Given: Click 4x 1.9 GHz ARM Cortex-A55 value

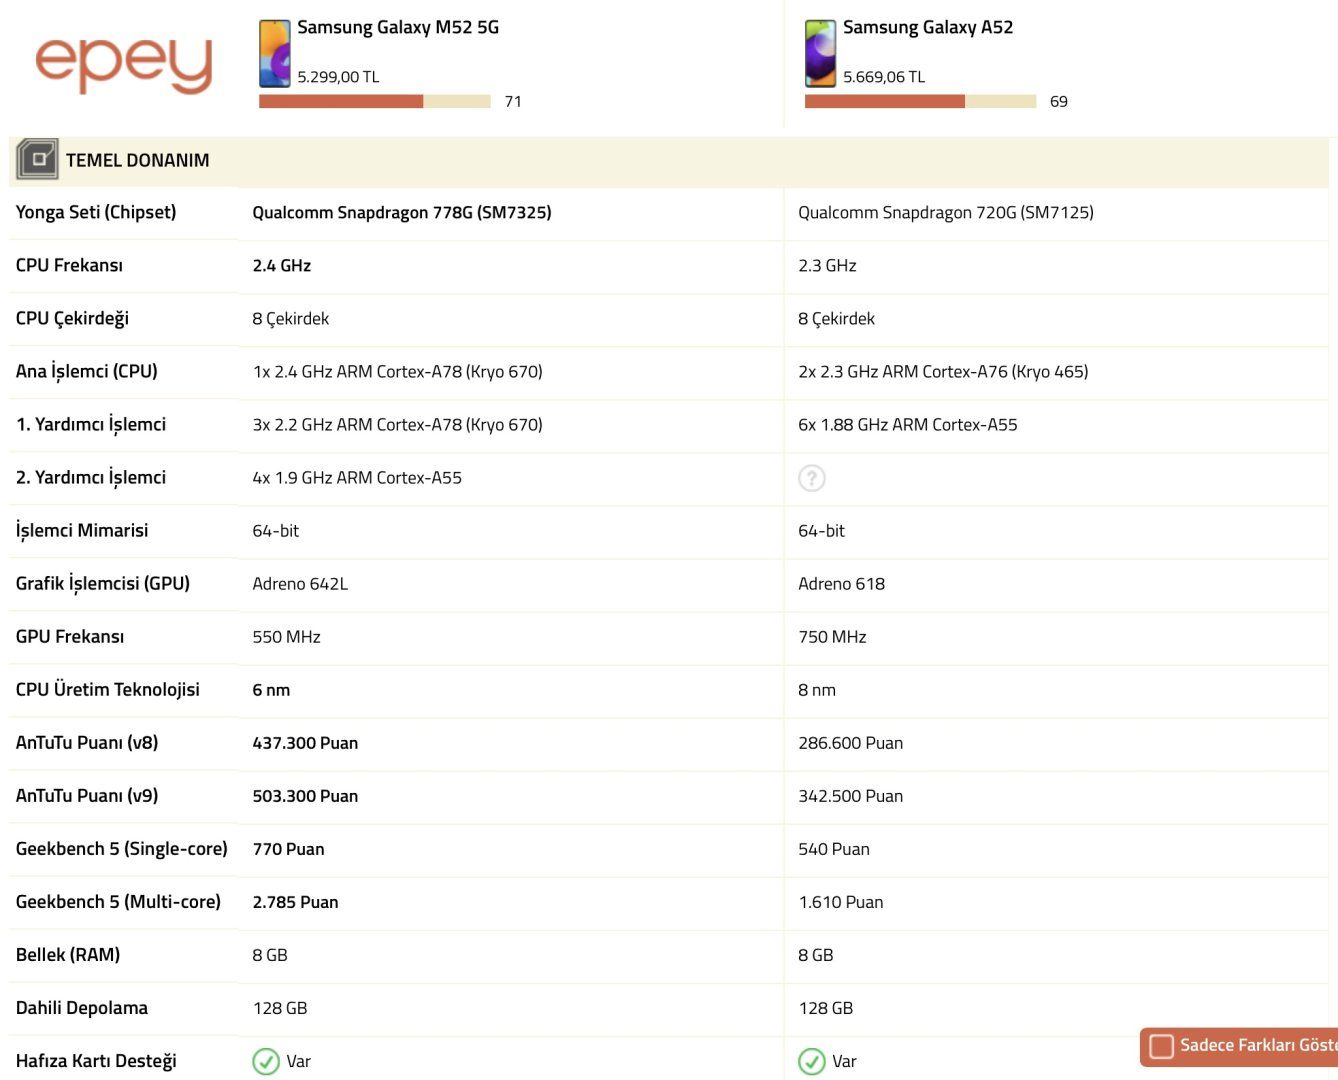Looking at the screenshot, I should (x=357, y=477).
